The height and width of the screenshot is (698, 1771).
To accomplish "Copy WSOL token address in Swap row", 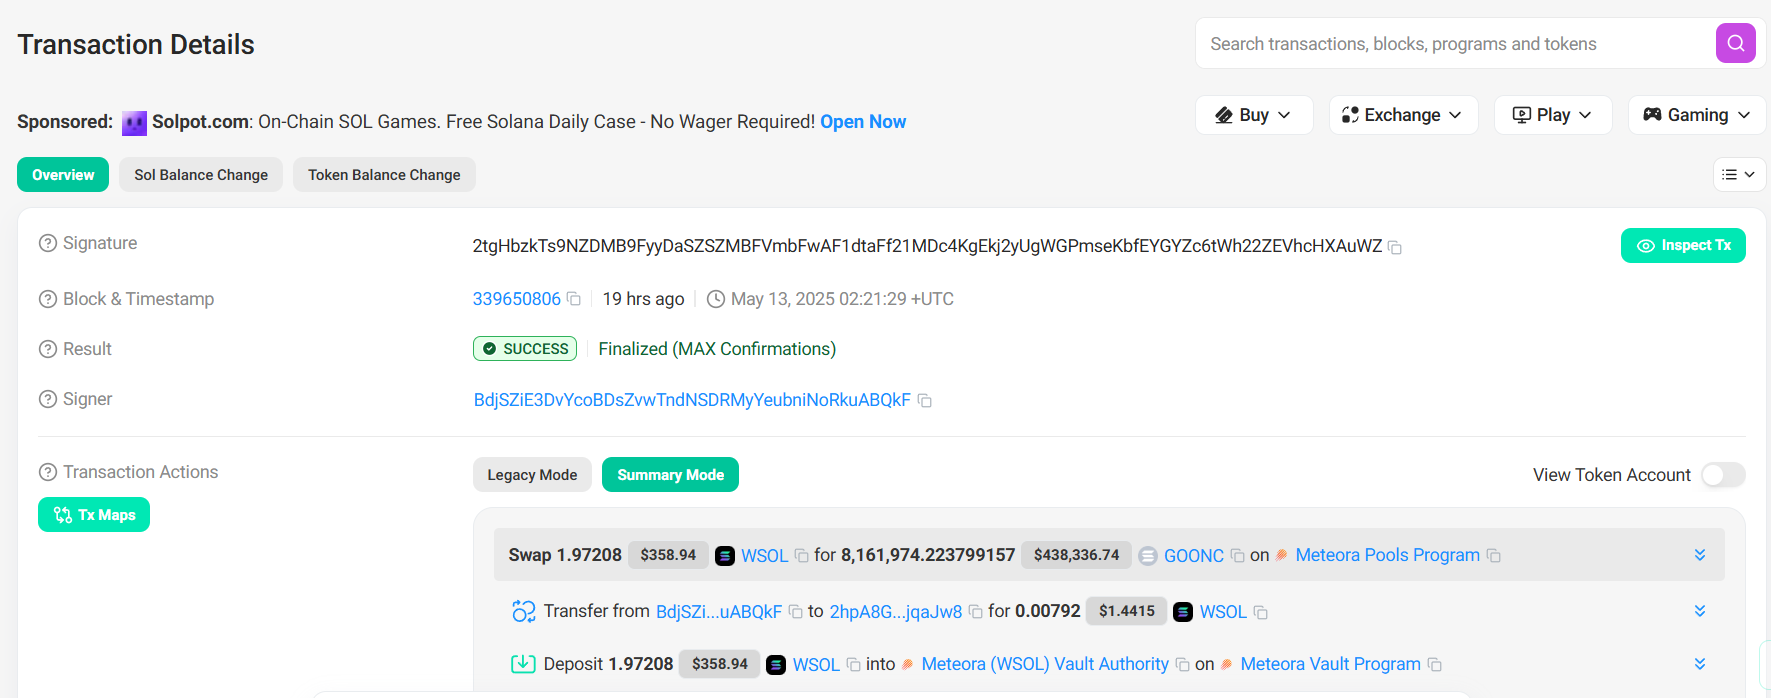I will 801,556.
